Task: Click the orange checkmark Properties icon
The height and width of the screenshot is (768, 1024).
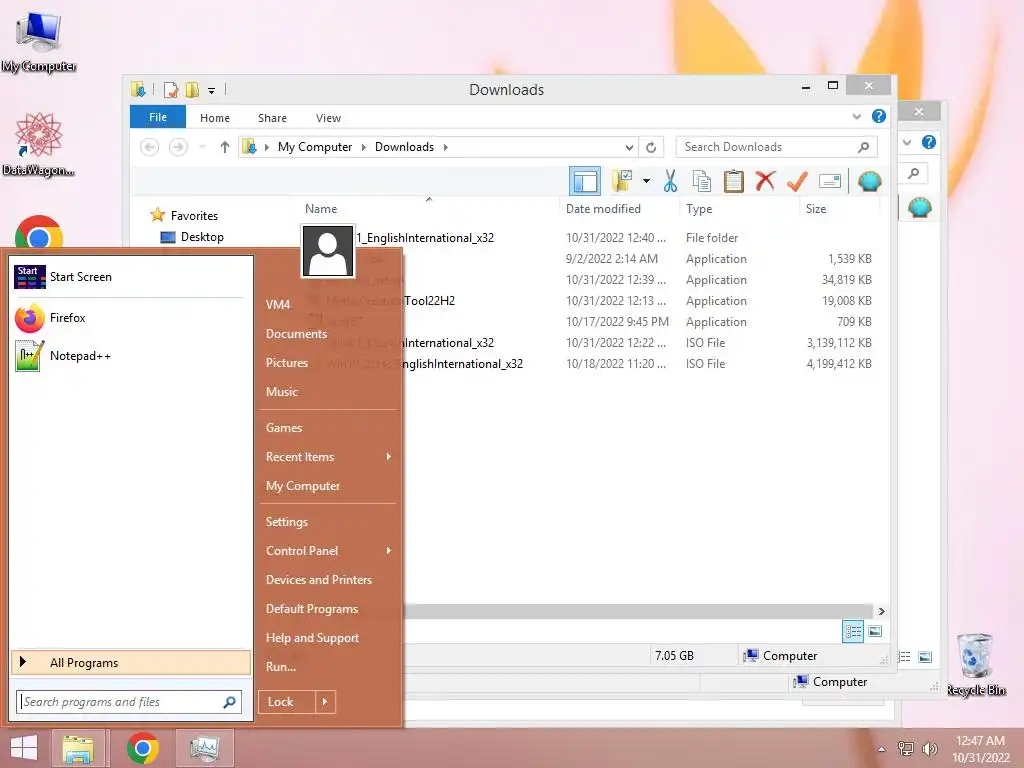Action: pos(797,181)
